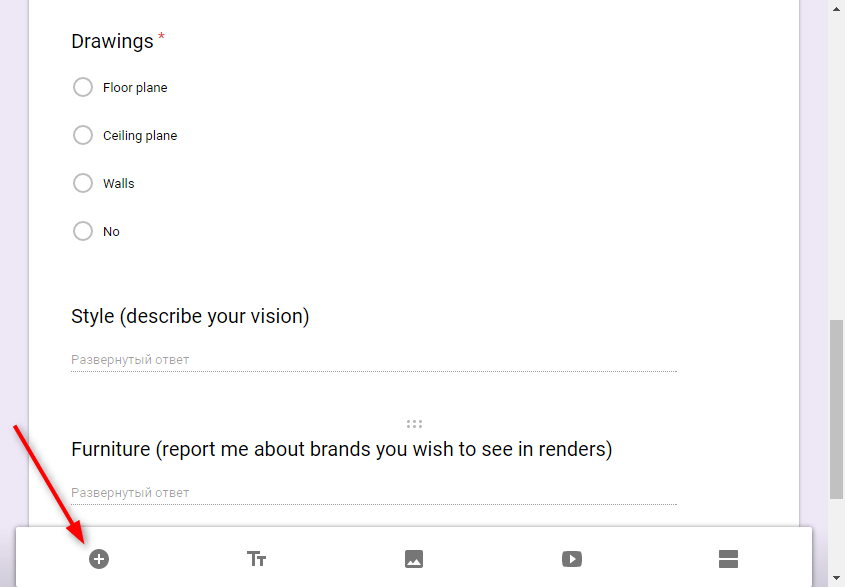This screenshot has width=845, height=587.
Task: Open the Style (describe your vision) question
Action: (190, 316)
